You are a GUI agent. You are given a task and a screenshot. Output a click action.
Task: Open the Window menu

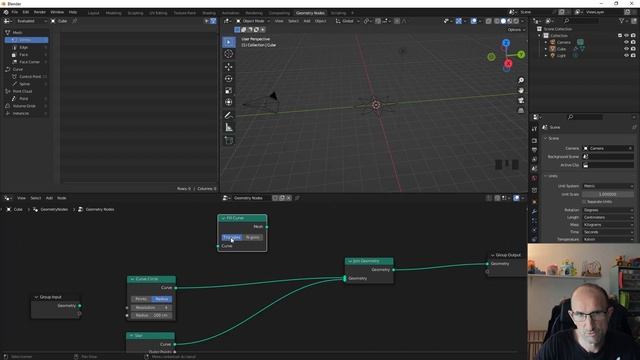tap(57, 12)
